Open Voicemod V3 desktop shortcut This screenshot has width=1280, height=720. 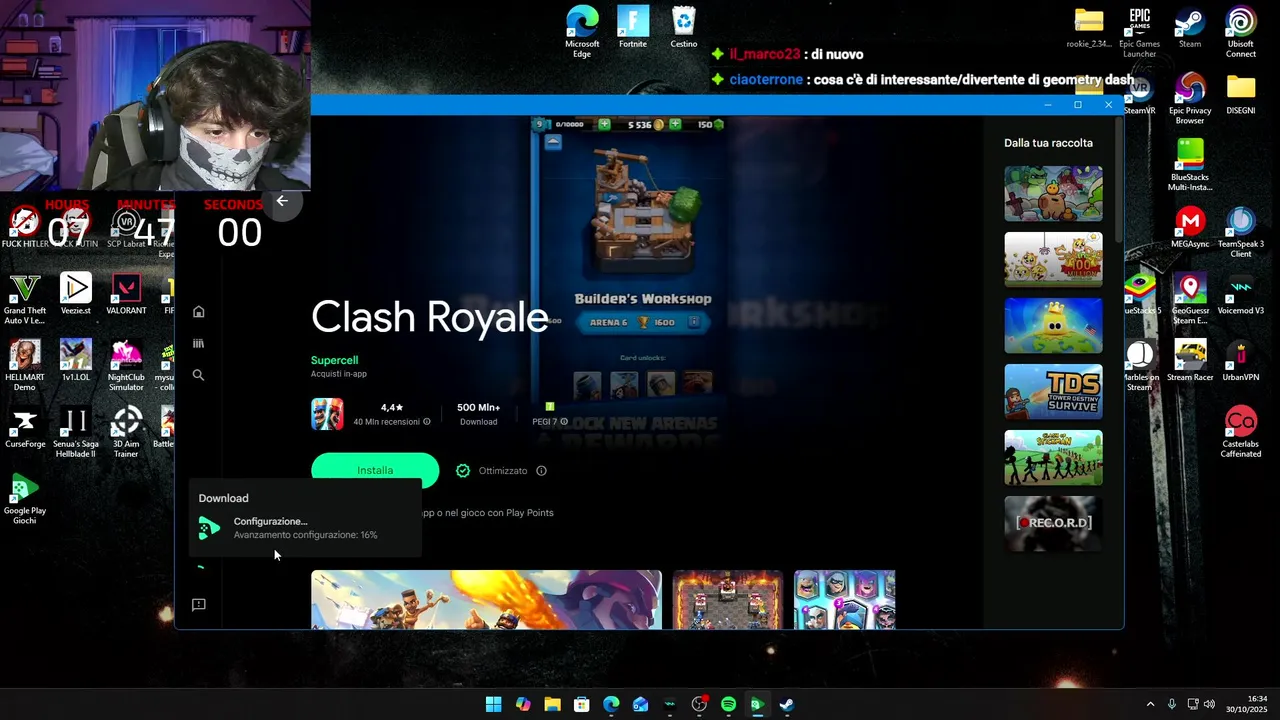1241,294
